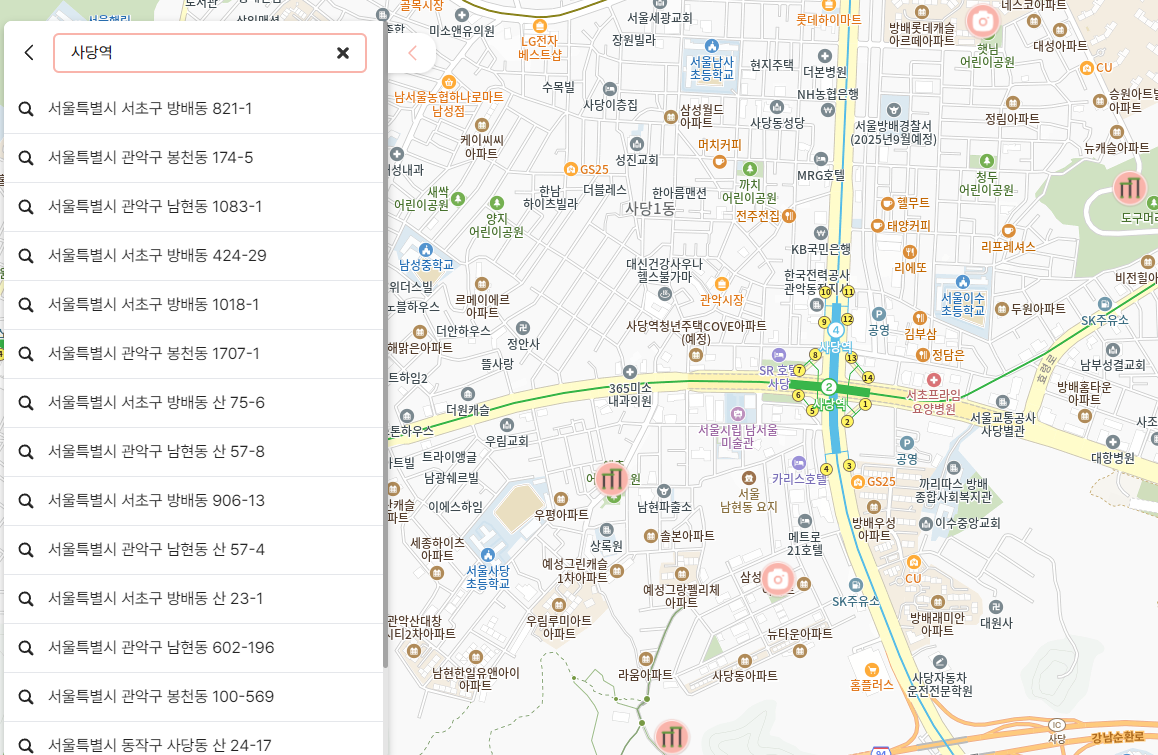Select result 서울특별시 관악구 남현동 1083-1
The image size is (1158, 755).
click(x=194, y=207)
